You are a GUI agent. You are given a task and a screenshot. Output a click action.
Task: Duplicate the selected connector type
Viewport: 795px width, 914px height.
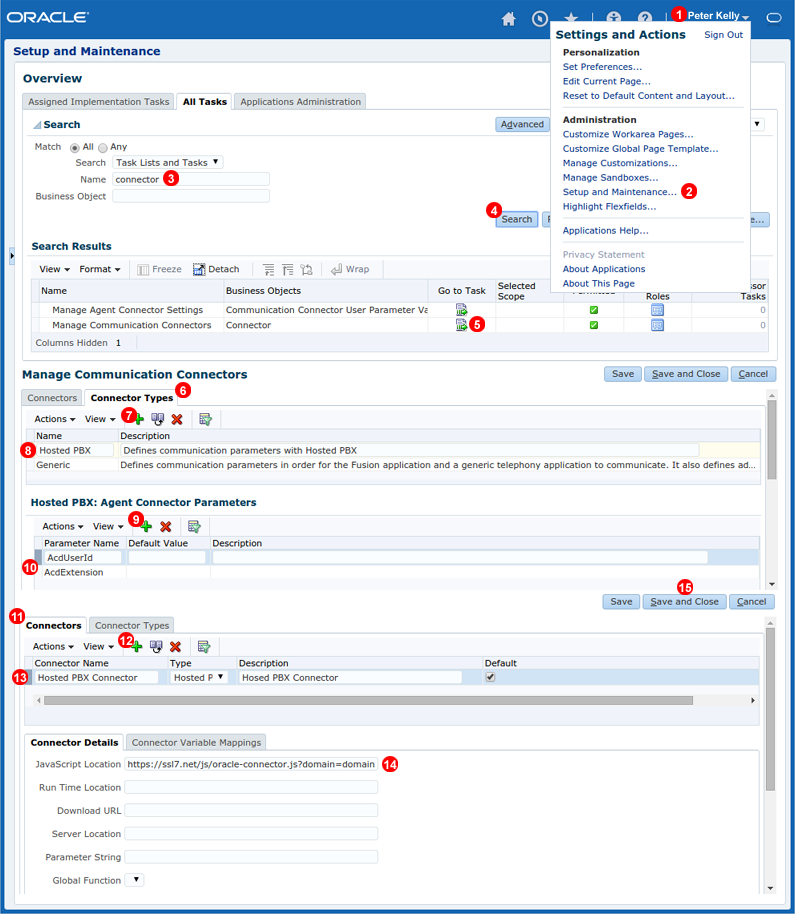(157, 419)
